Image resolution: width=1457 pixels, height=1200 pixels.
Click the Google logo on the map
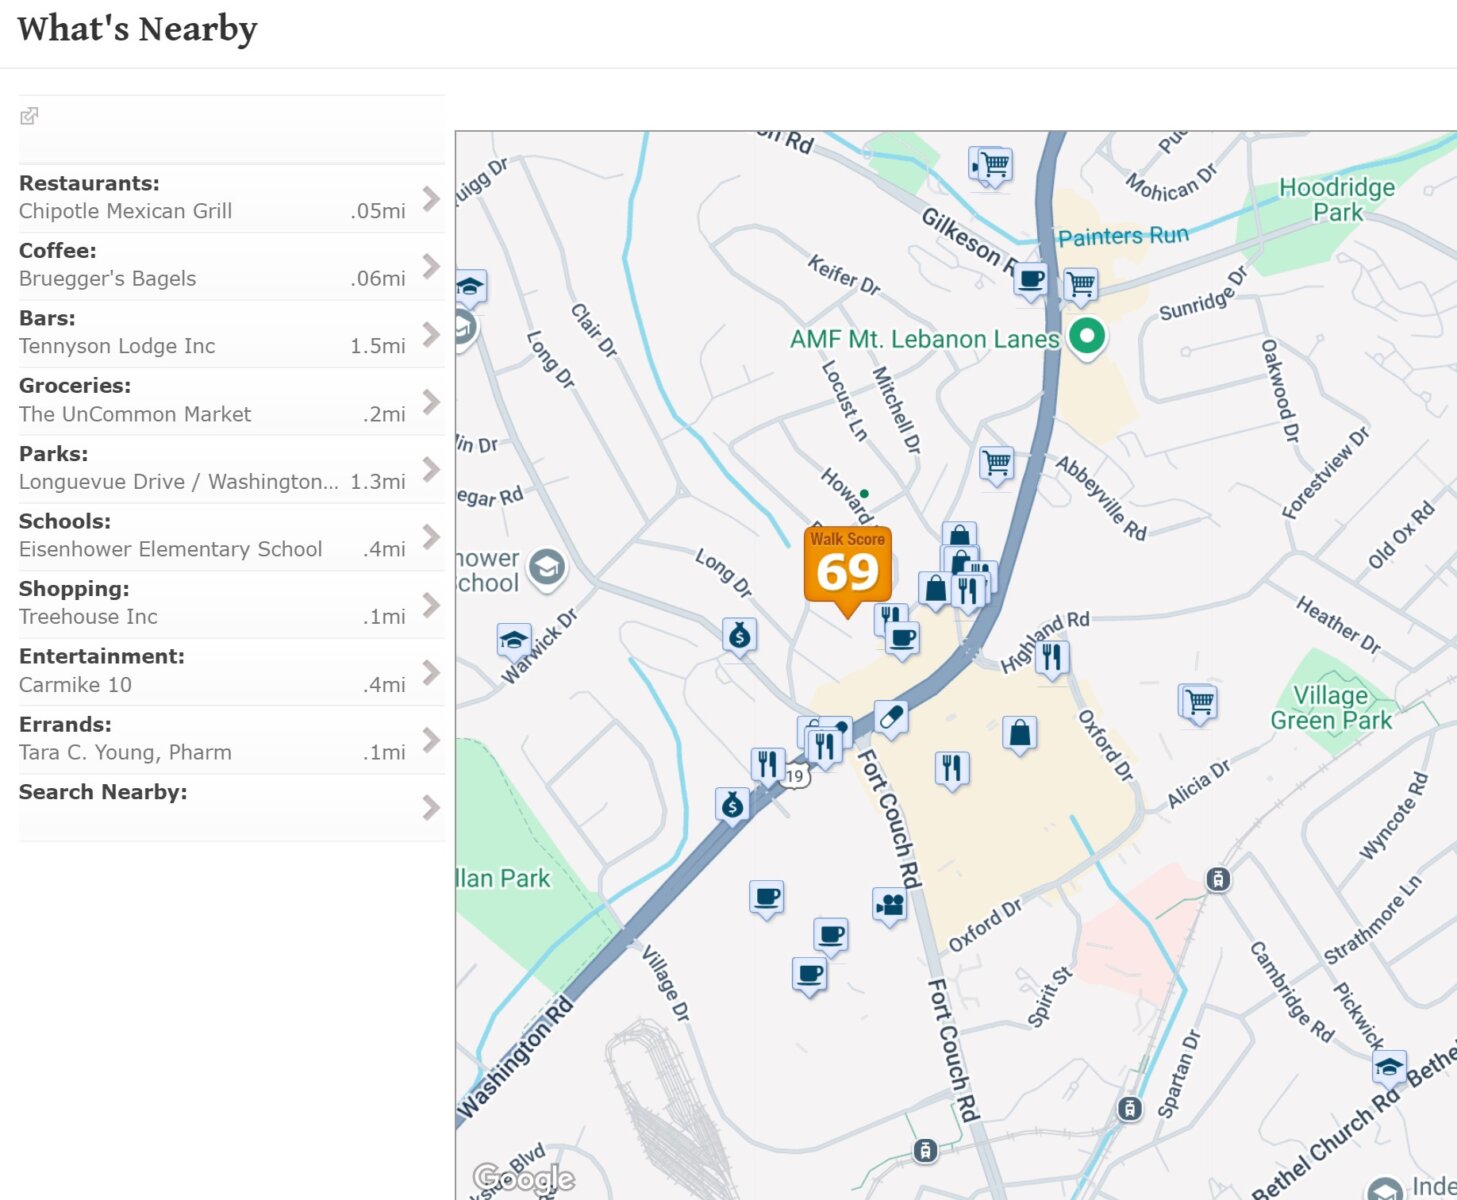pyautogui.click(x=524, y=1178)
